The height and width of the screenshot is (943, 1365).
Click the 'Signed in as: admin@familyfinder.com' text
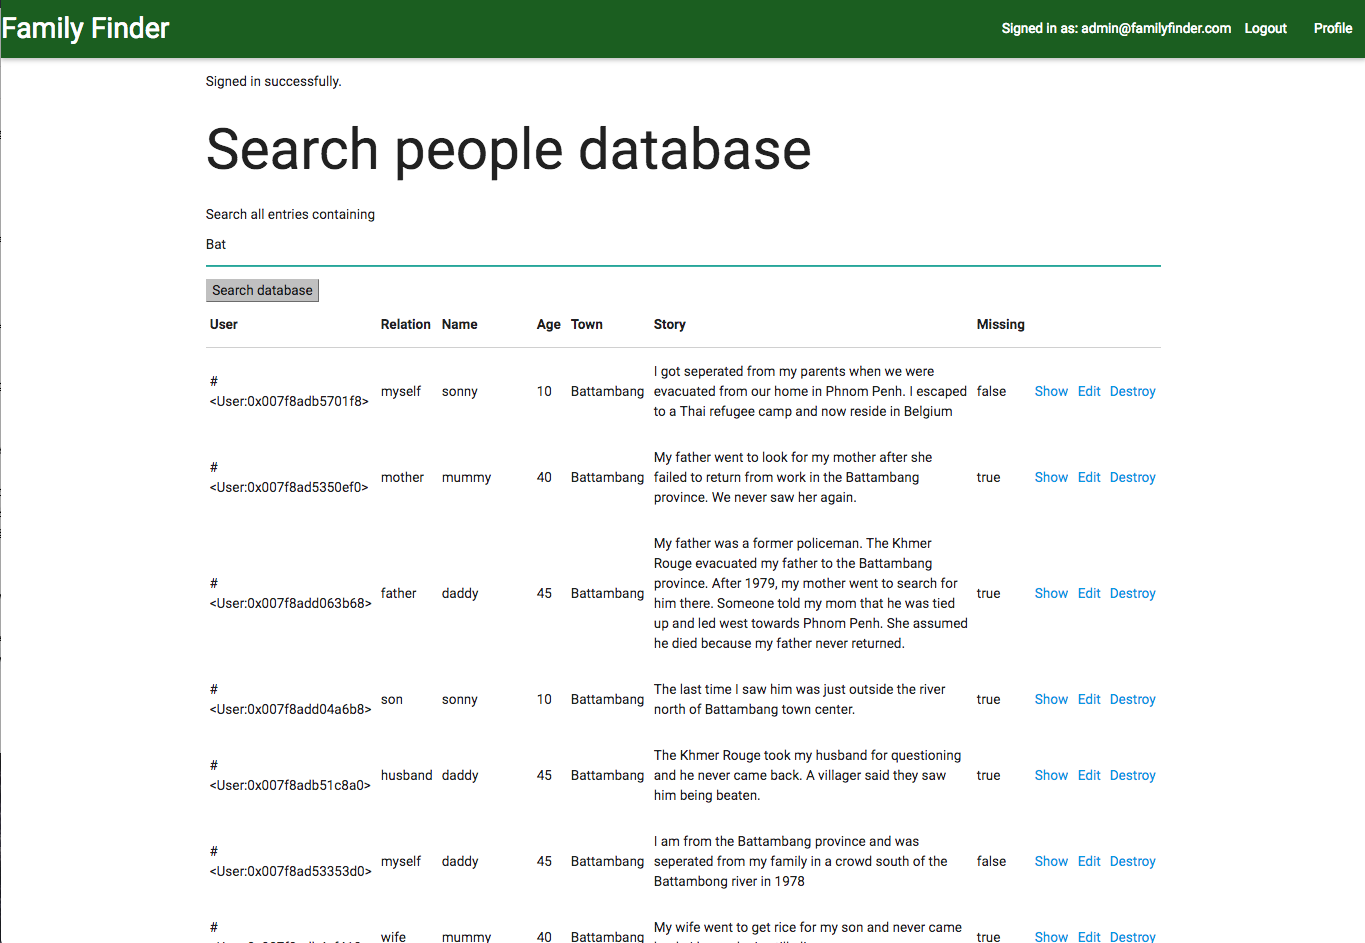[x=1116, y=28]
